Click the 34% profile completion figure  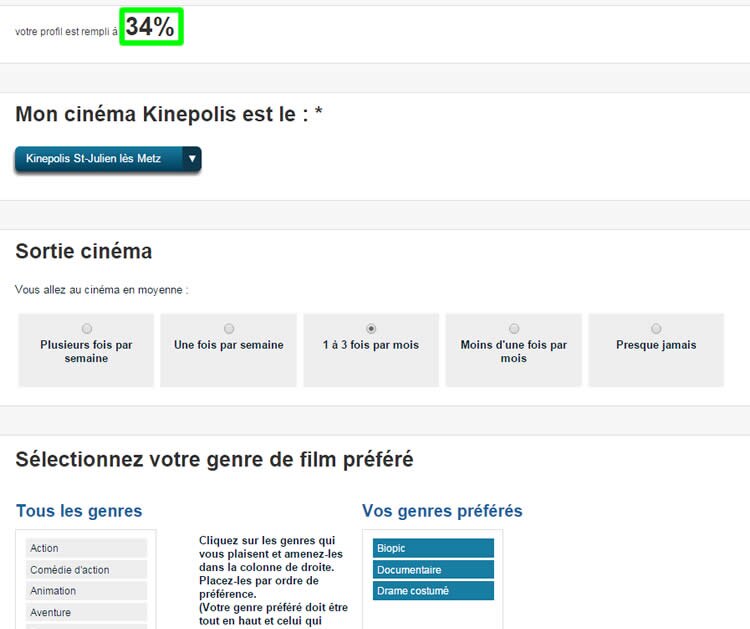pos(150,27)
